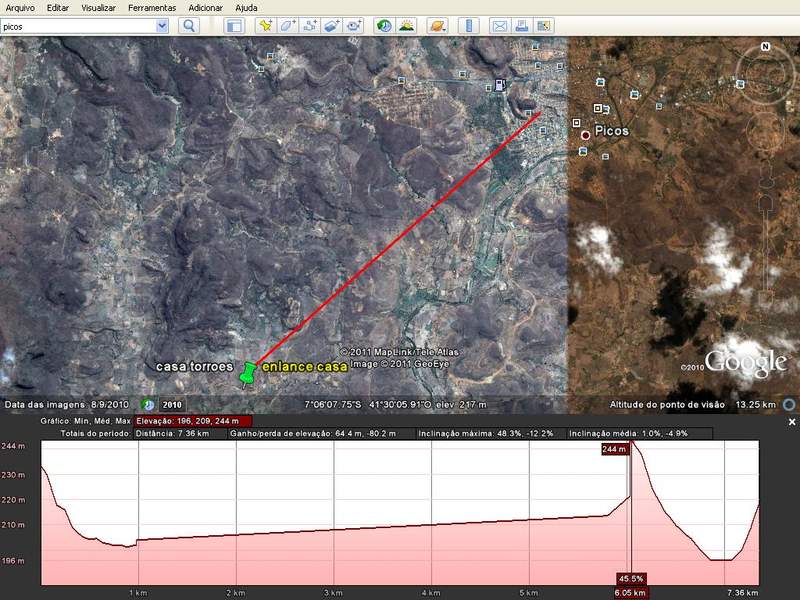Click 'Ganho/perda de elevação' field

(321, 434)
